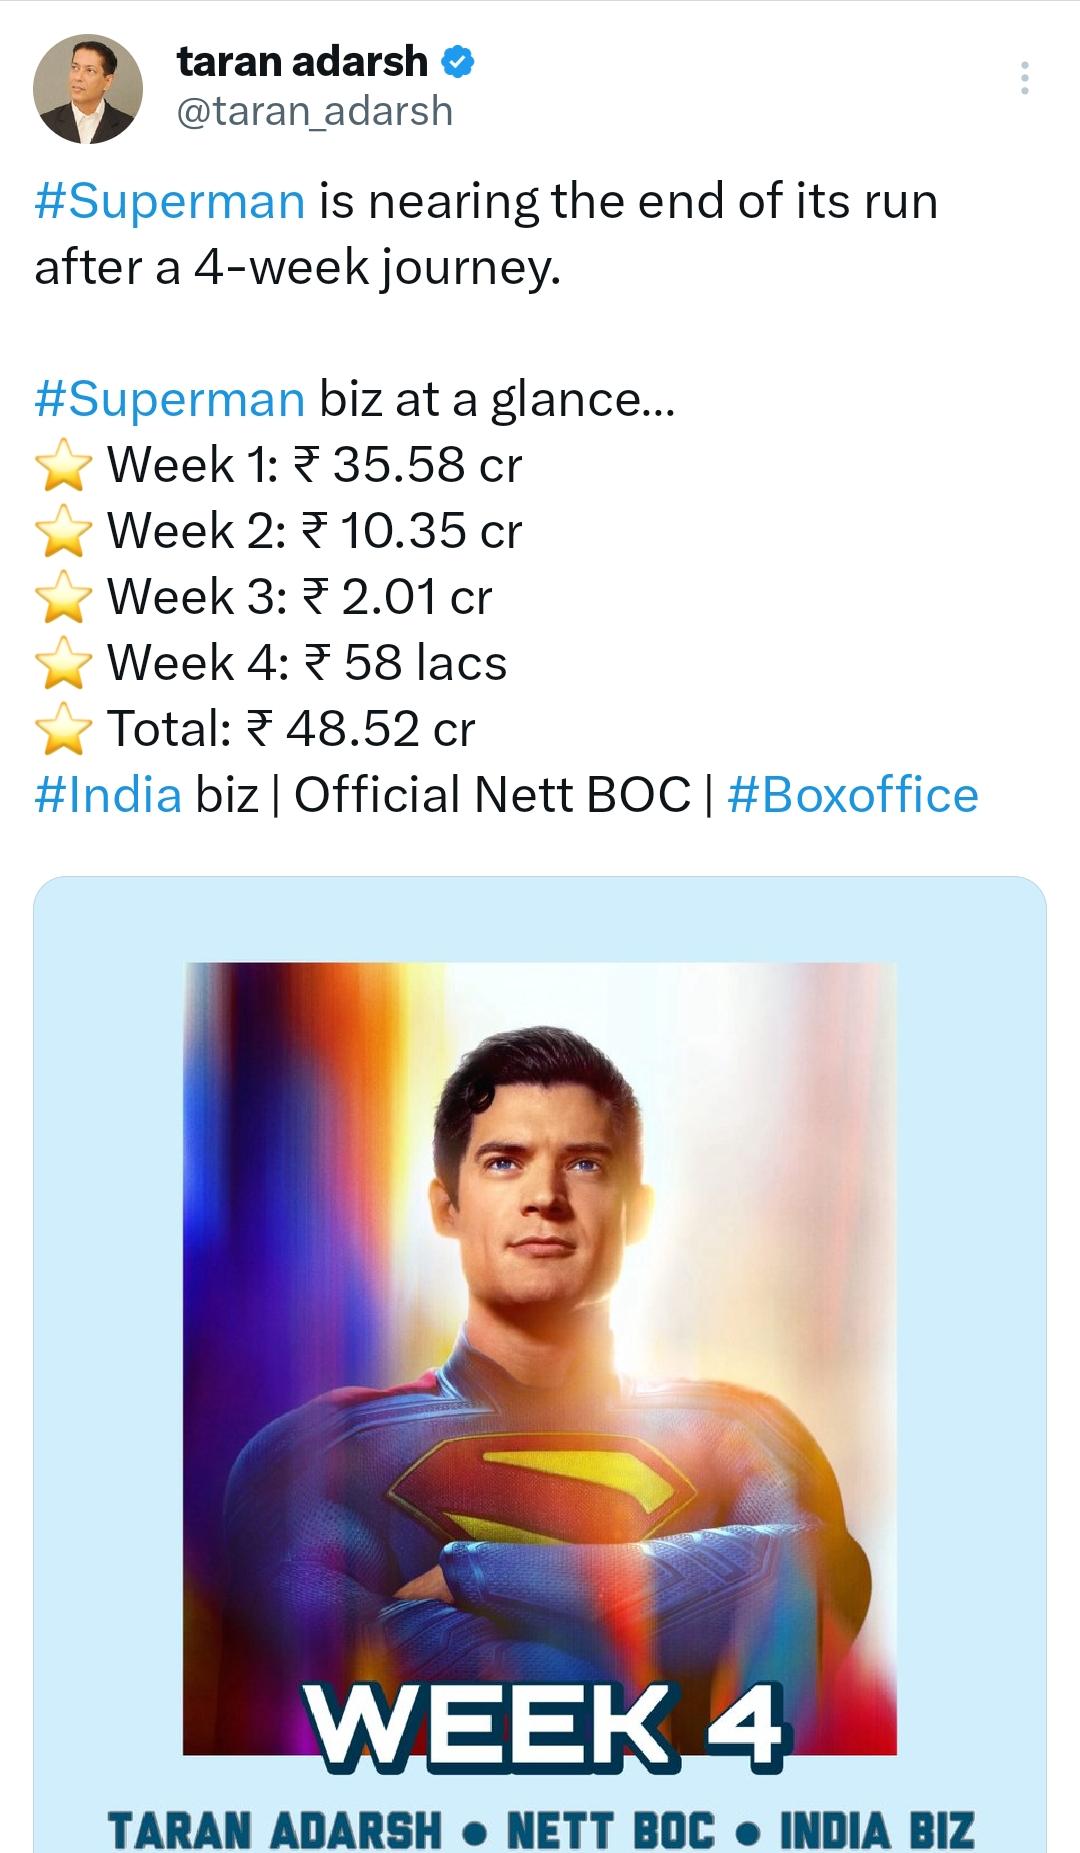Select the @taran_adarsh handle
The image size is (1080, 1853).
315,110
